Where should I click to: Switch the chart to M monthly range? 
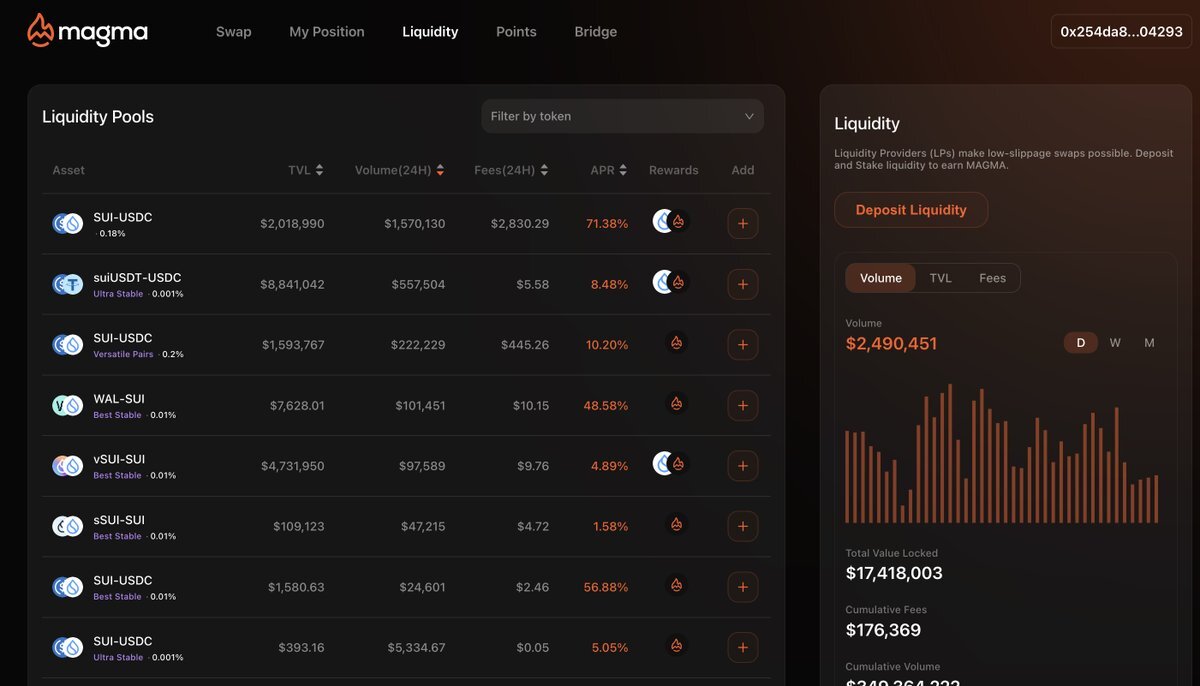(1149, 343)
